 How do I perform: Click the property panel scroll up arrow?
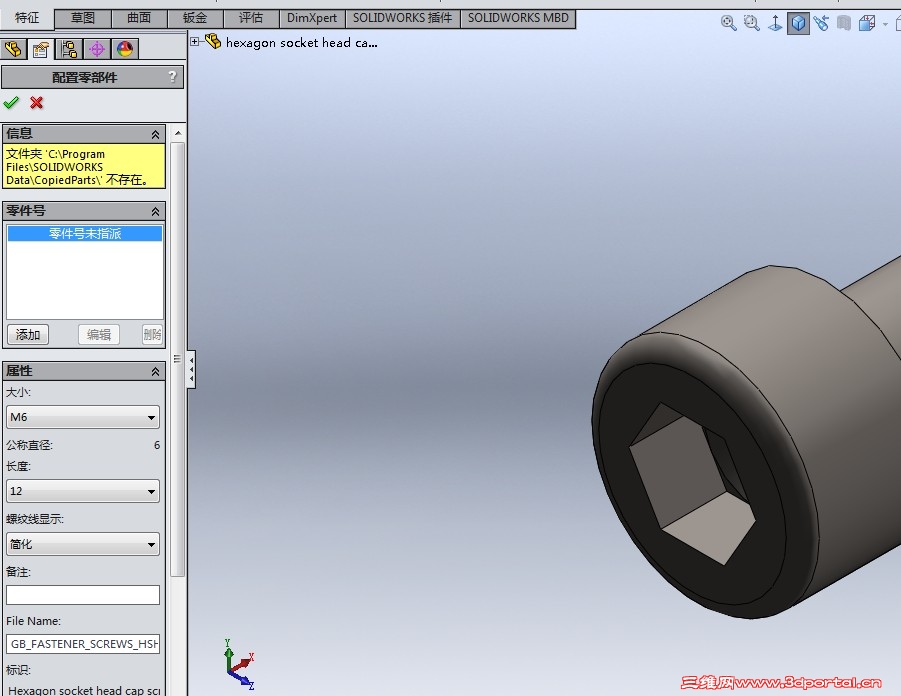click(178, 133)
